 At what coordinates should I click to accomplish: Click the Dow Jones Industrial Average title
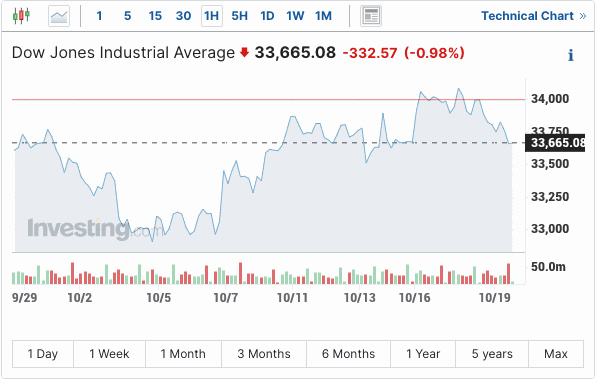coord(123,53)
